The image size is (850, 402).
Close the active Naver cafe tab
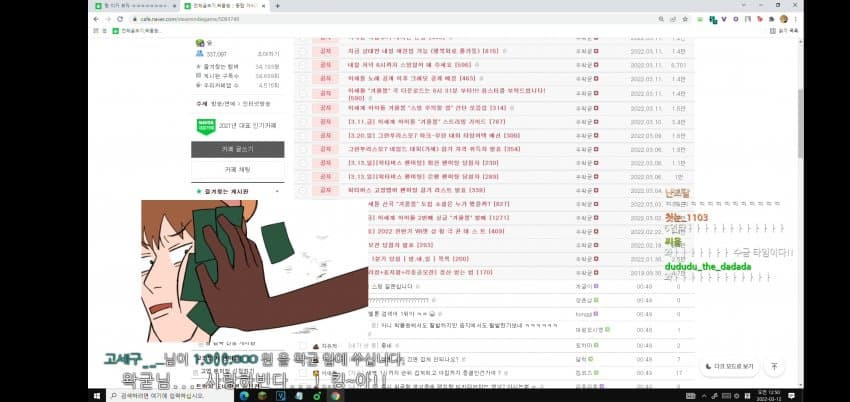263,6
